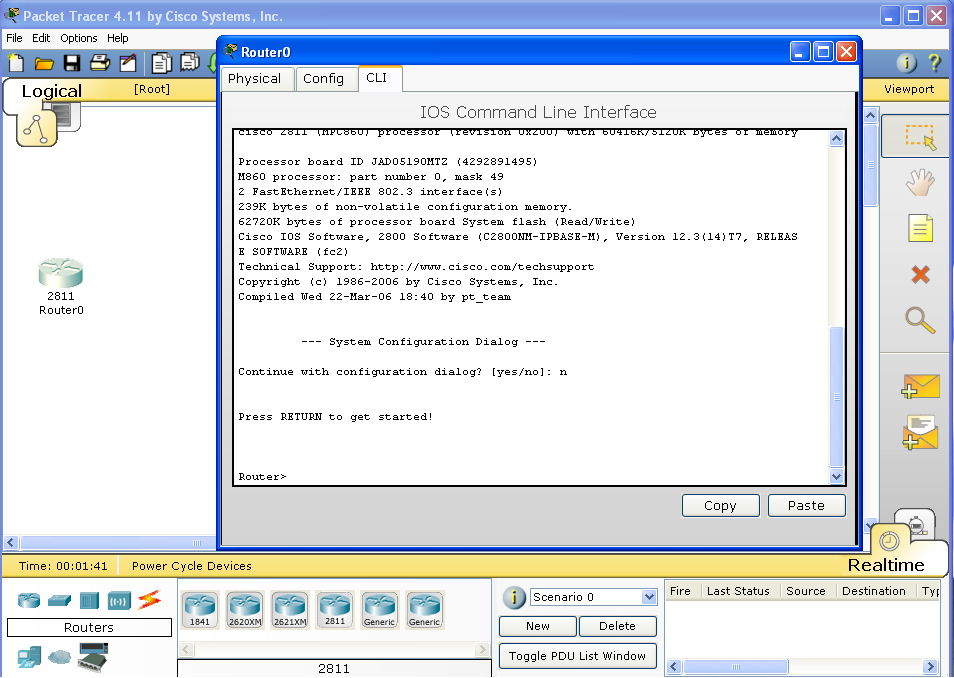Image resolution: width=954 pixels, height=678 pixels.
Task: Choose the Switches device category icon
Action: 59,600
